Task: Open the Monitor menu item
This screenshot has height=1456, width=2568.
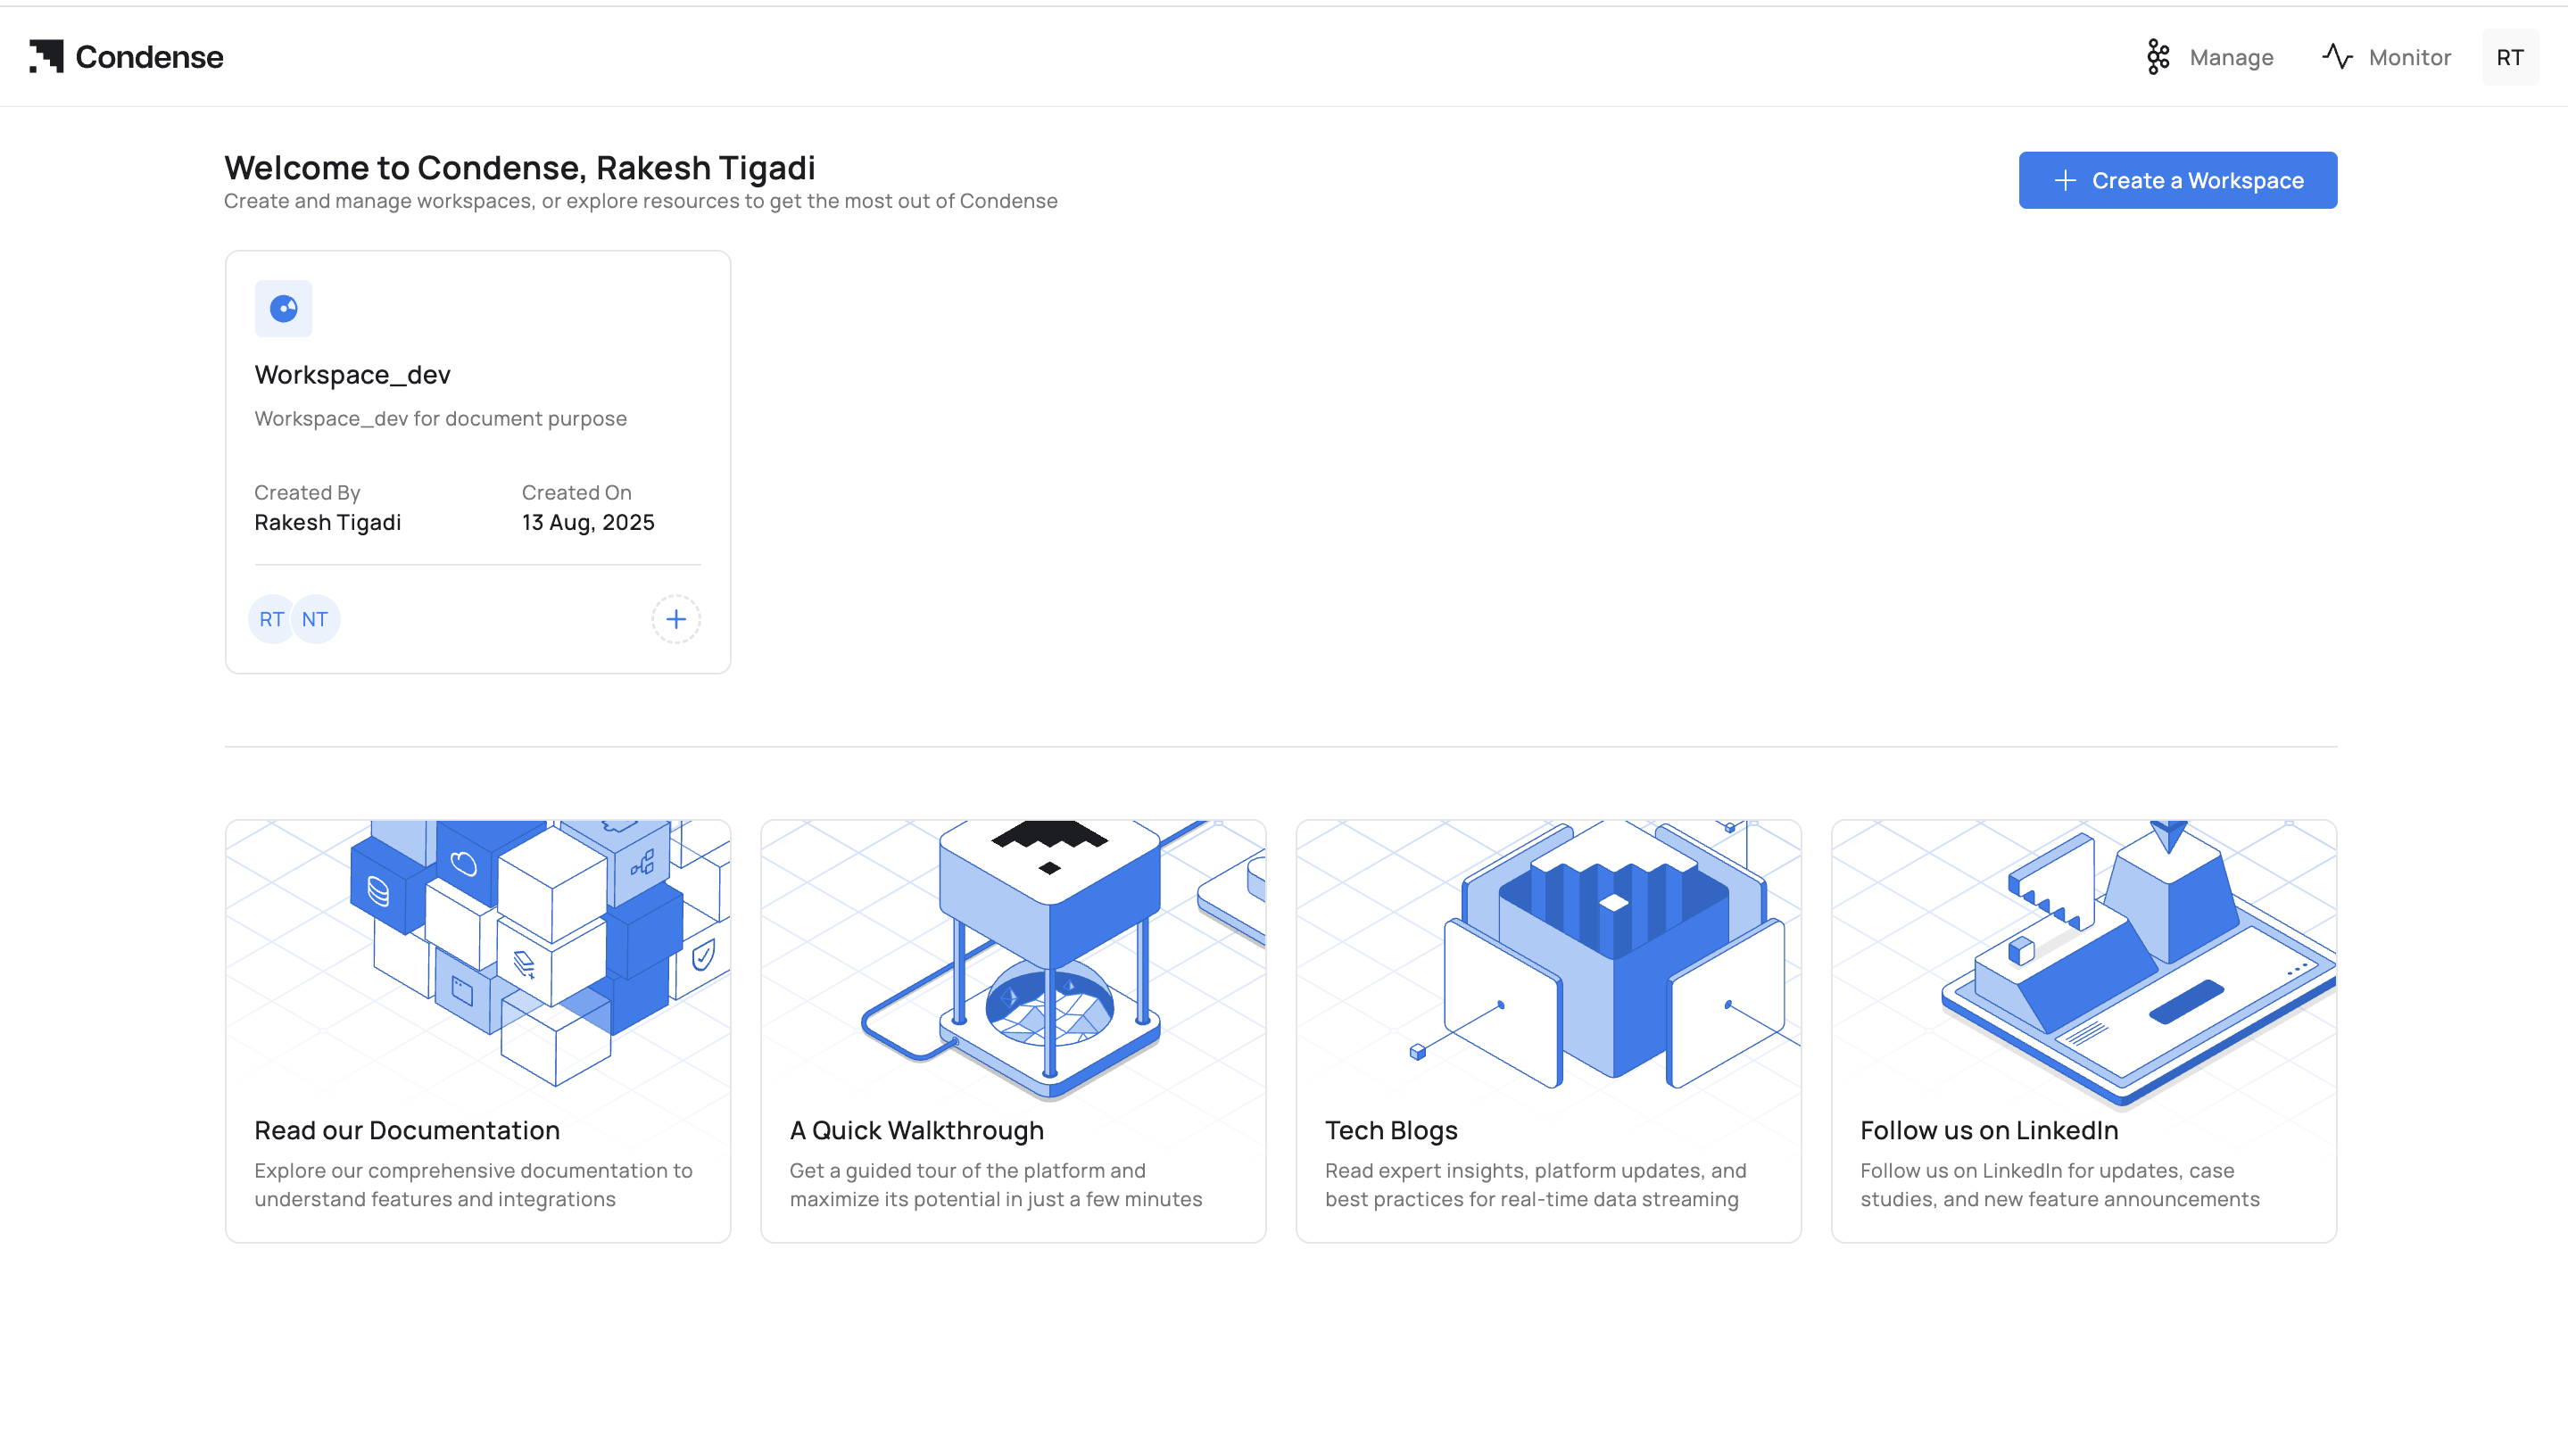Action: (2409, 57)
